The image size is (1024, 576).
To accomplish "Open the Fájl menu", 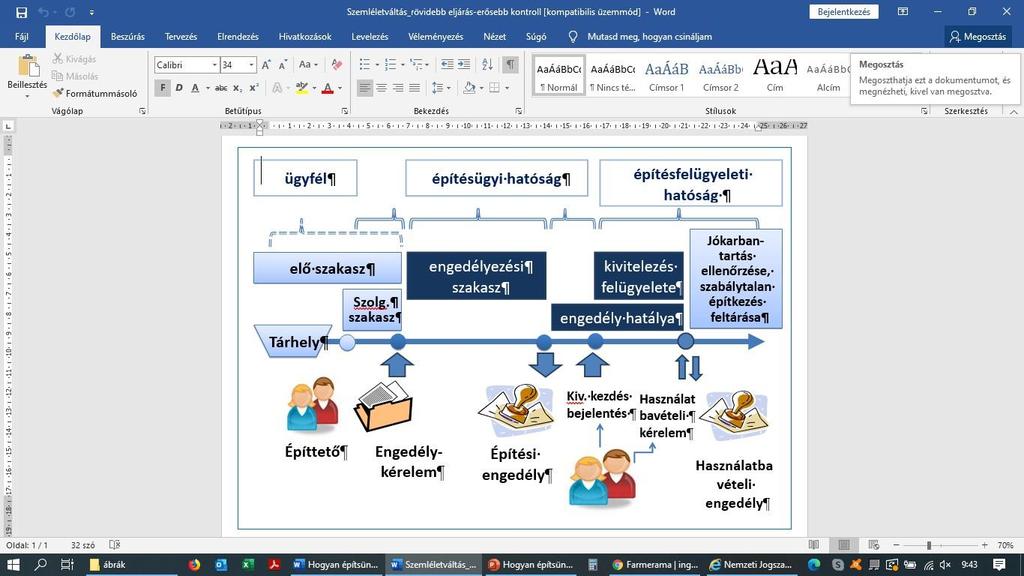I will (22, 37).
